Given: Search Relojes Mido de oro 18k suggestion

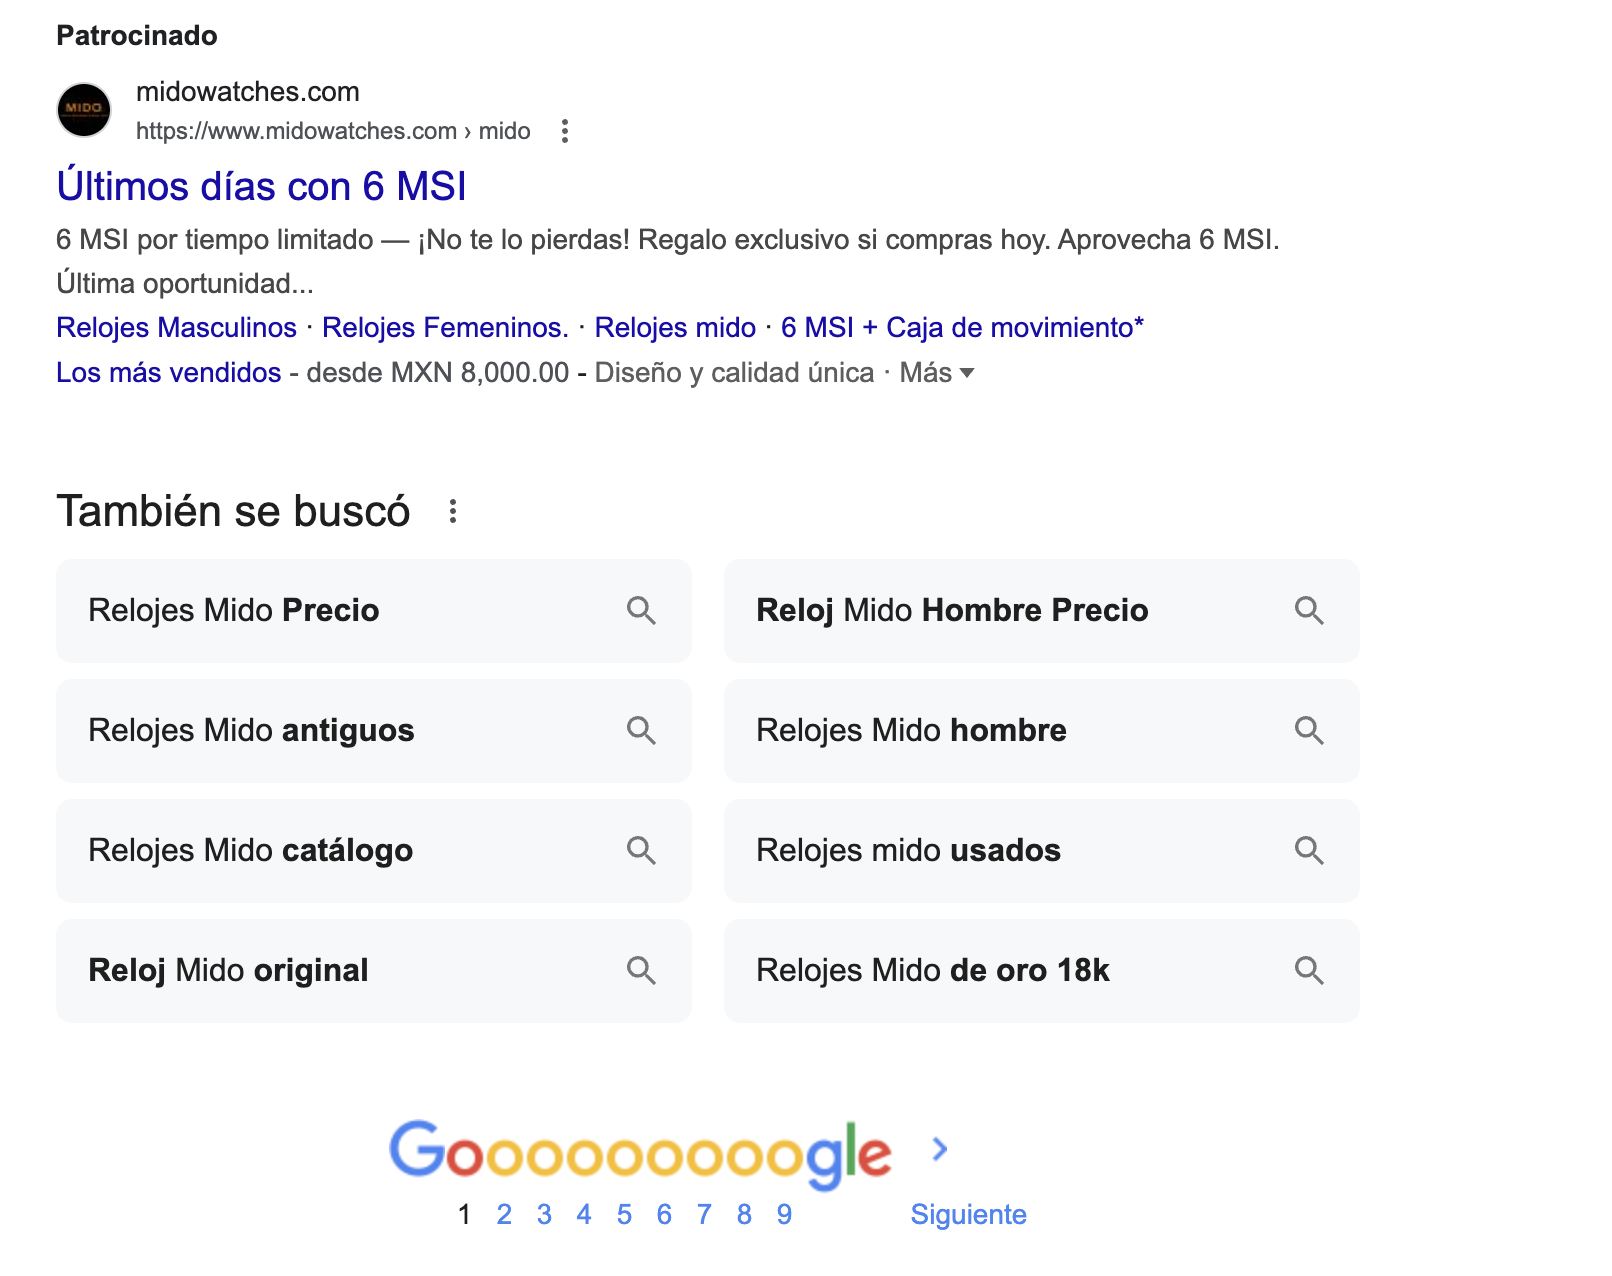Looking at the screenshot, I should [x=1042, y=970].
